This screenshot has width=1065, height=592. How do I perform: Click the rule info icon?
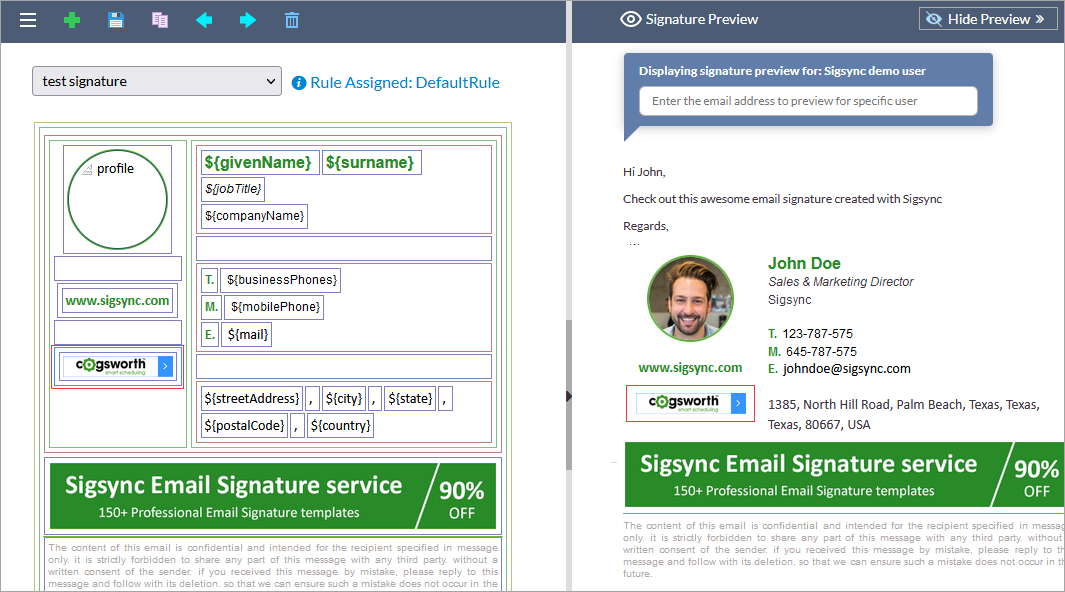(x=298, y=83)
